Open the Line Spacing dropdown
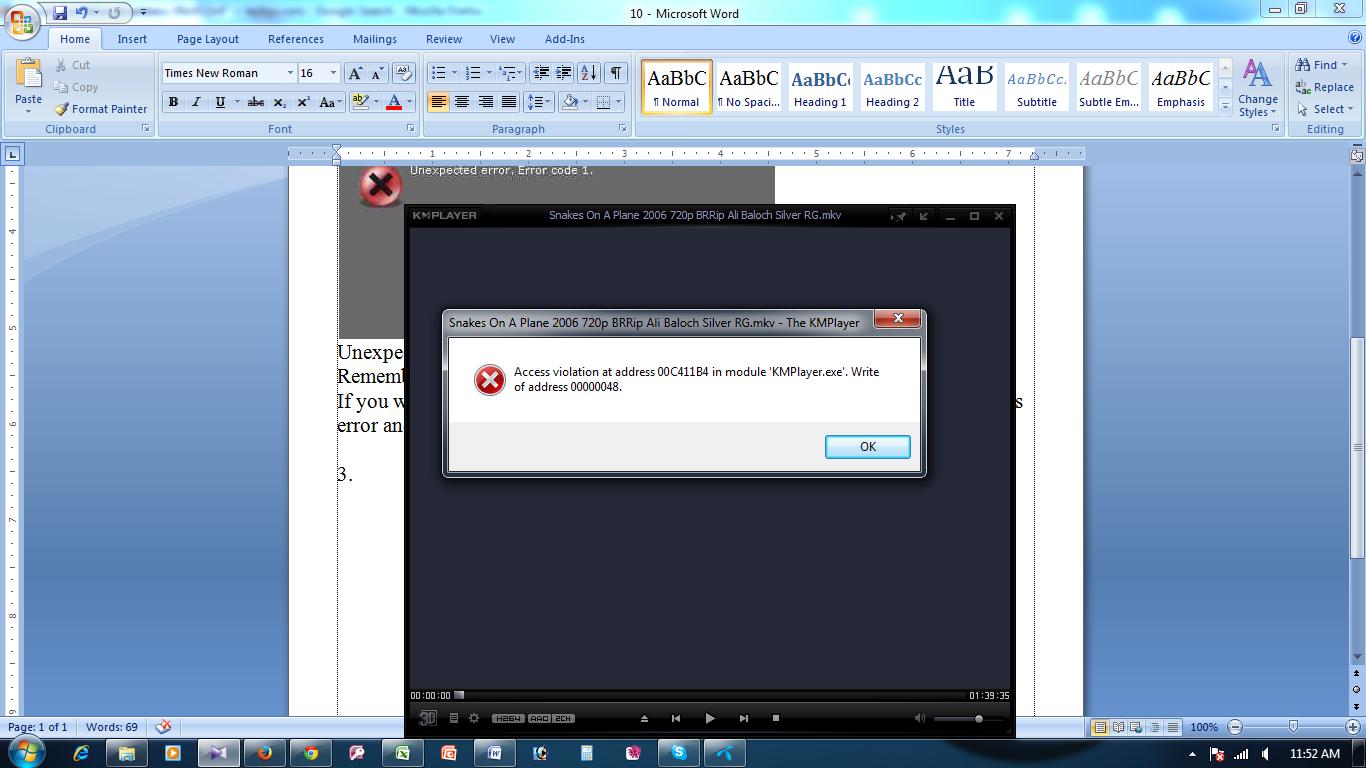This screenshot has height=768, width=1366. pyautogui.click(x=540, y=102)
